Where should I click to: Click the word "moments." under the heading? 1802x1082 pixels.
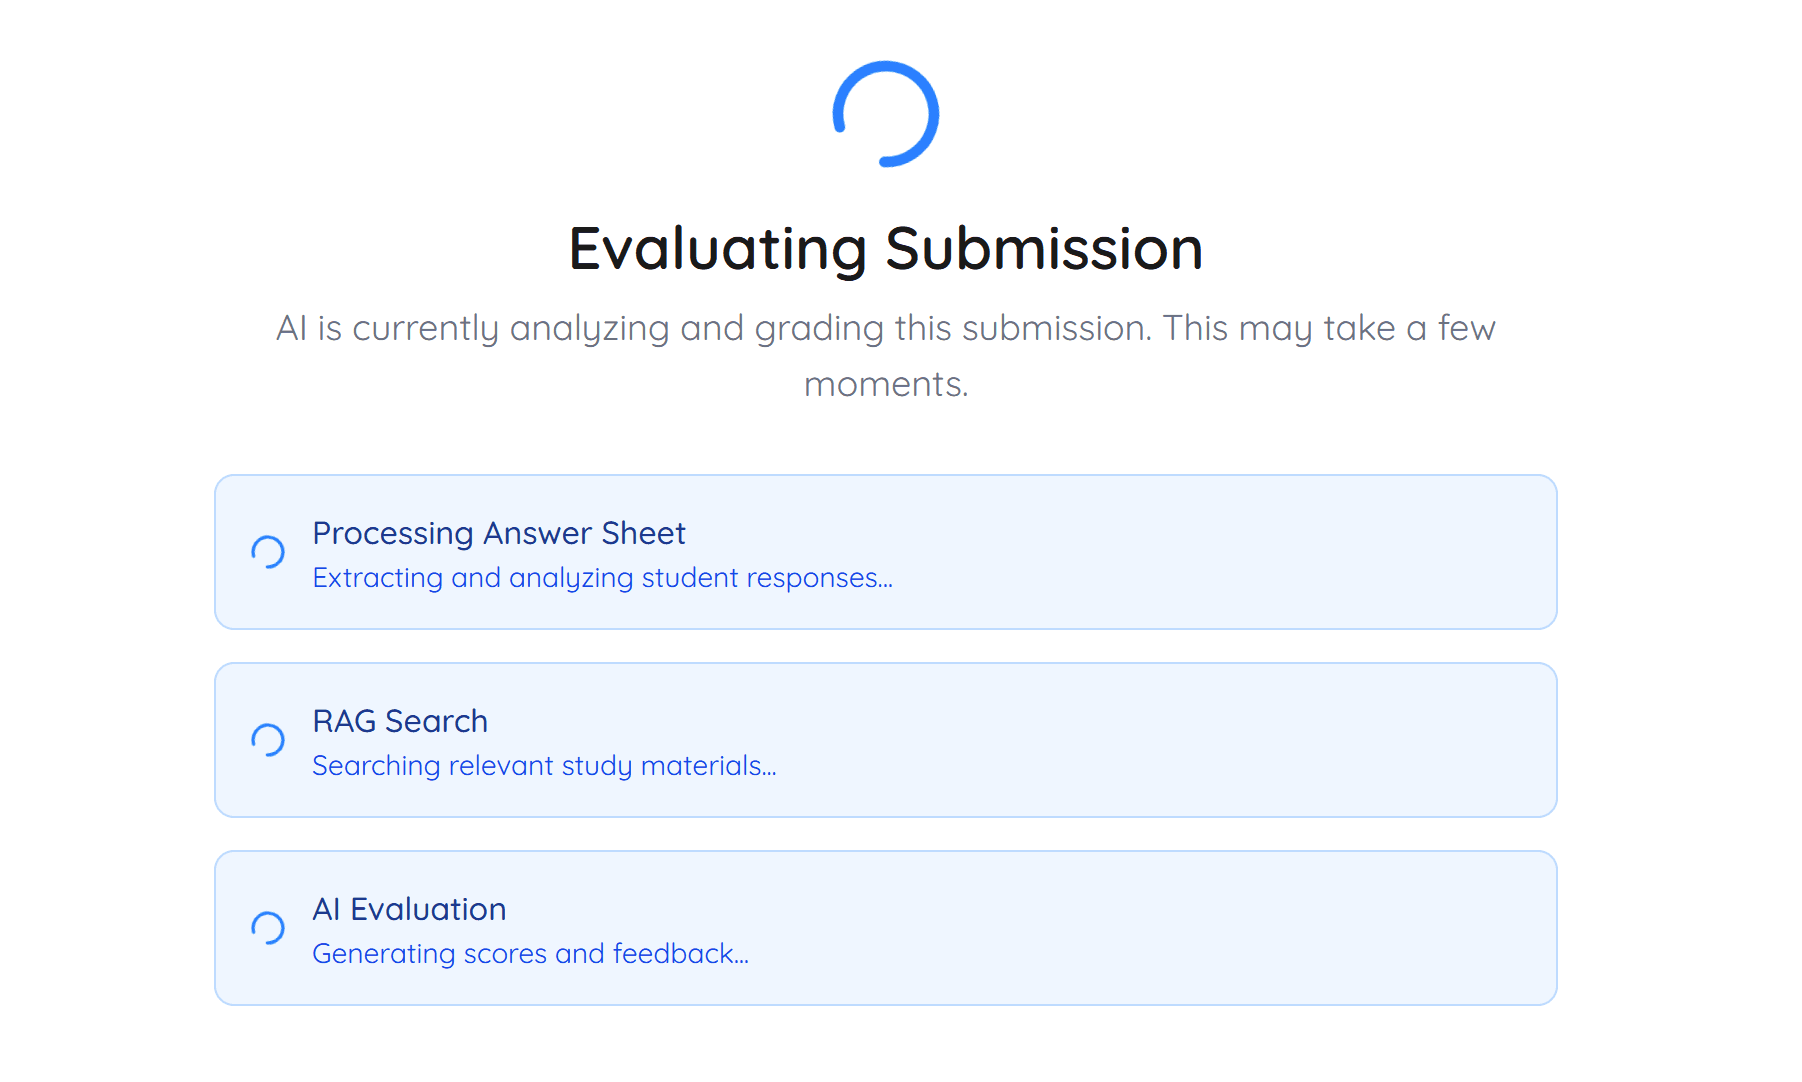(886, 384)
